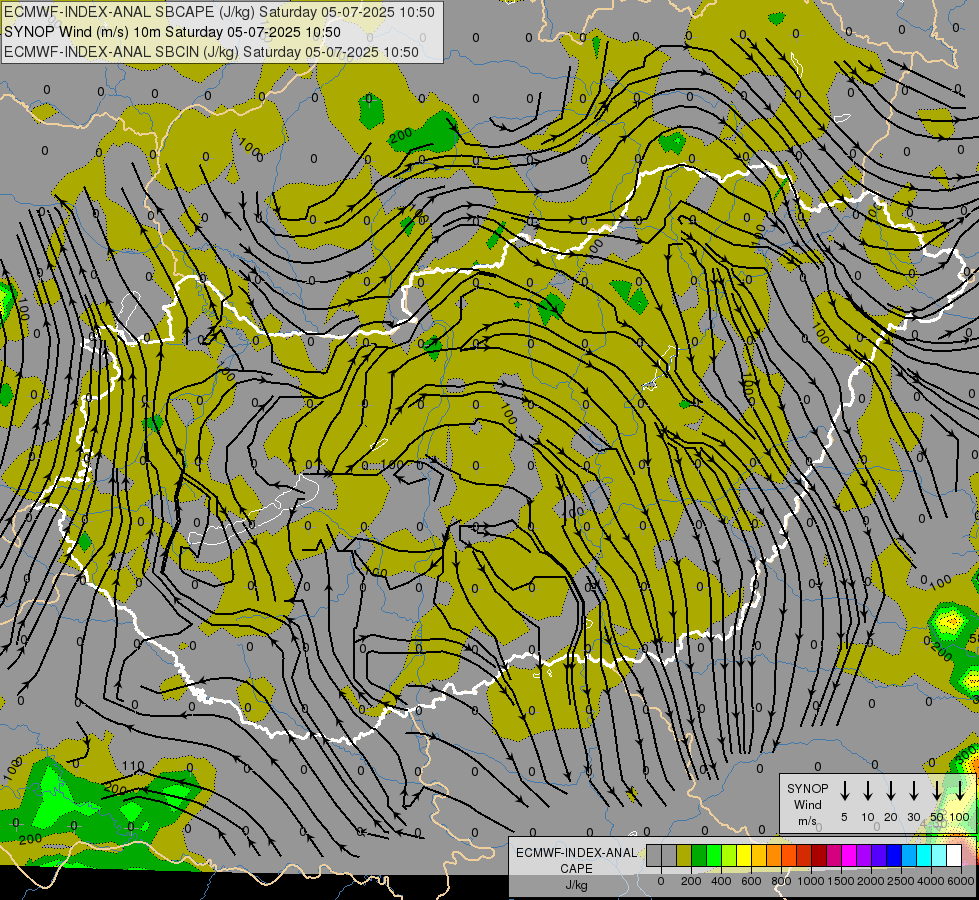Pick the yellow-green lime swatch in the CAPE scale
Image resolution: width=979 pixels, height=900 pixels.
click(x=729, y=855)
